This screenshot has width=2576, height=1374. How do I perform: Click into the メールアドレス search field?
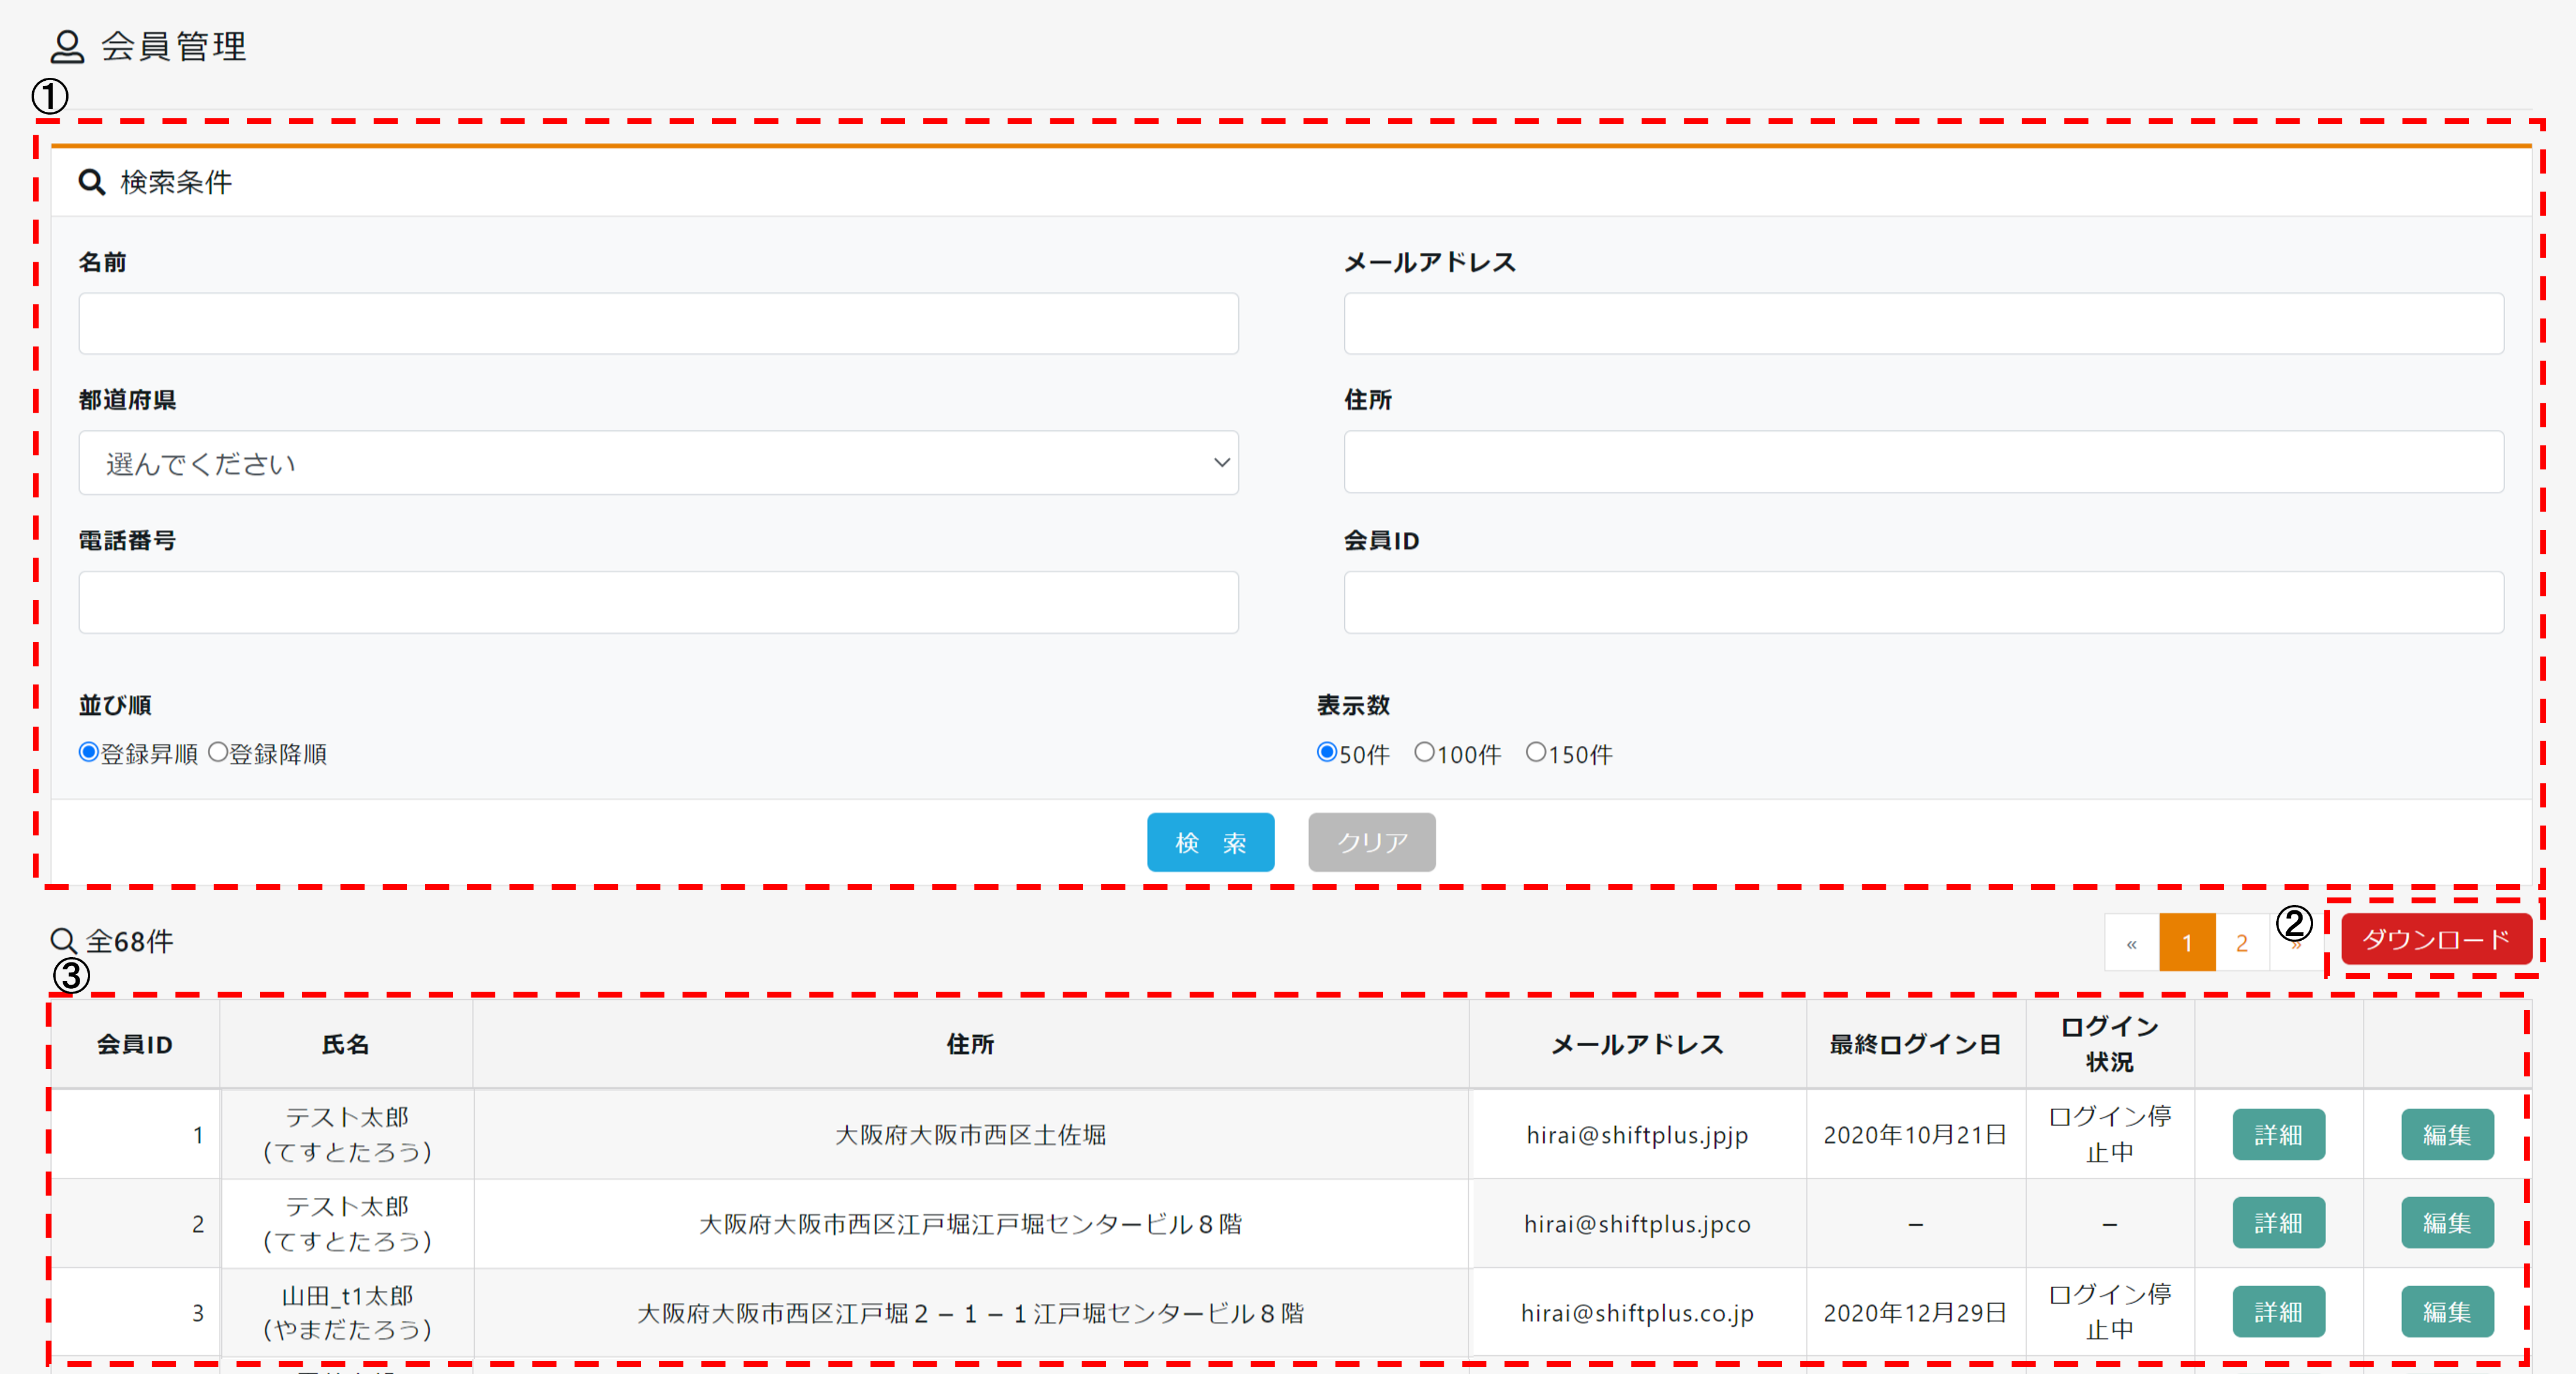(1923, 323)
